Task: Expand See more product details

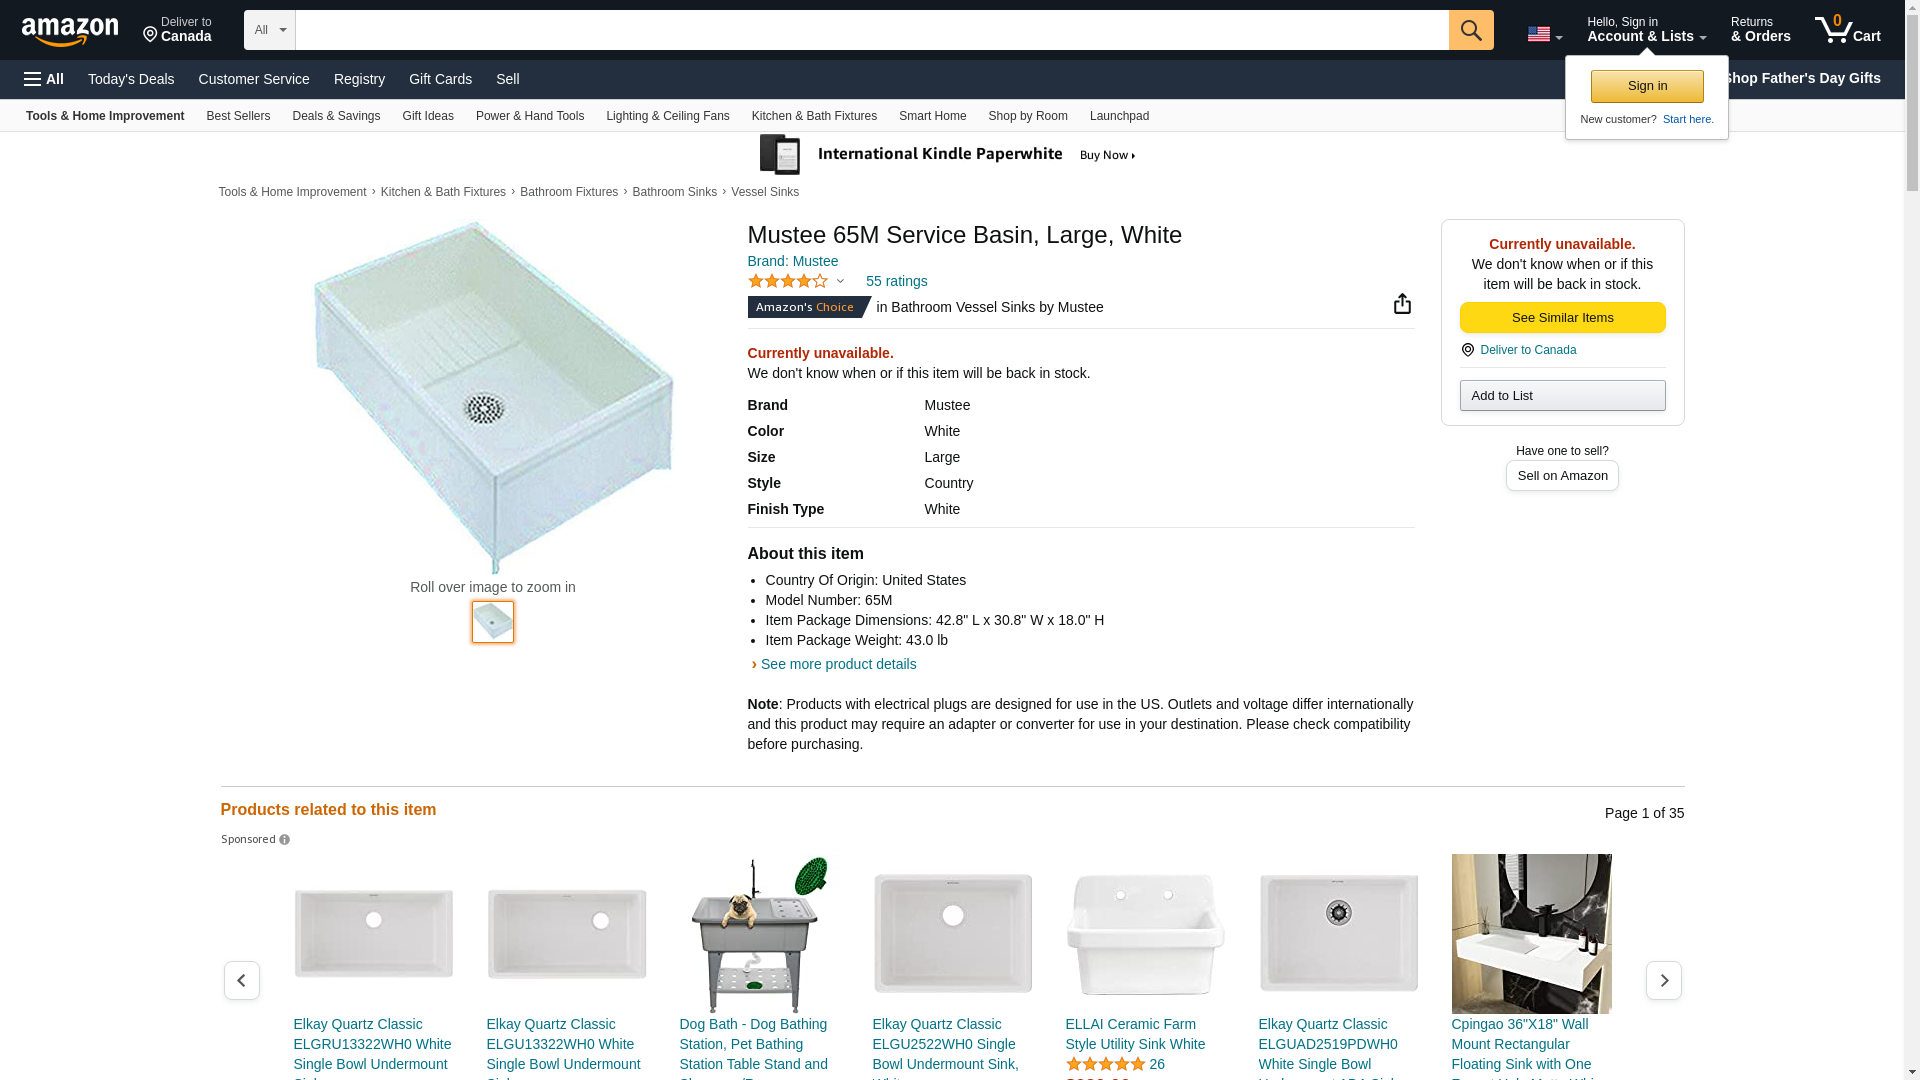Action: tap(837, 664)
